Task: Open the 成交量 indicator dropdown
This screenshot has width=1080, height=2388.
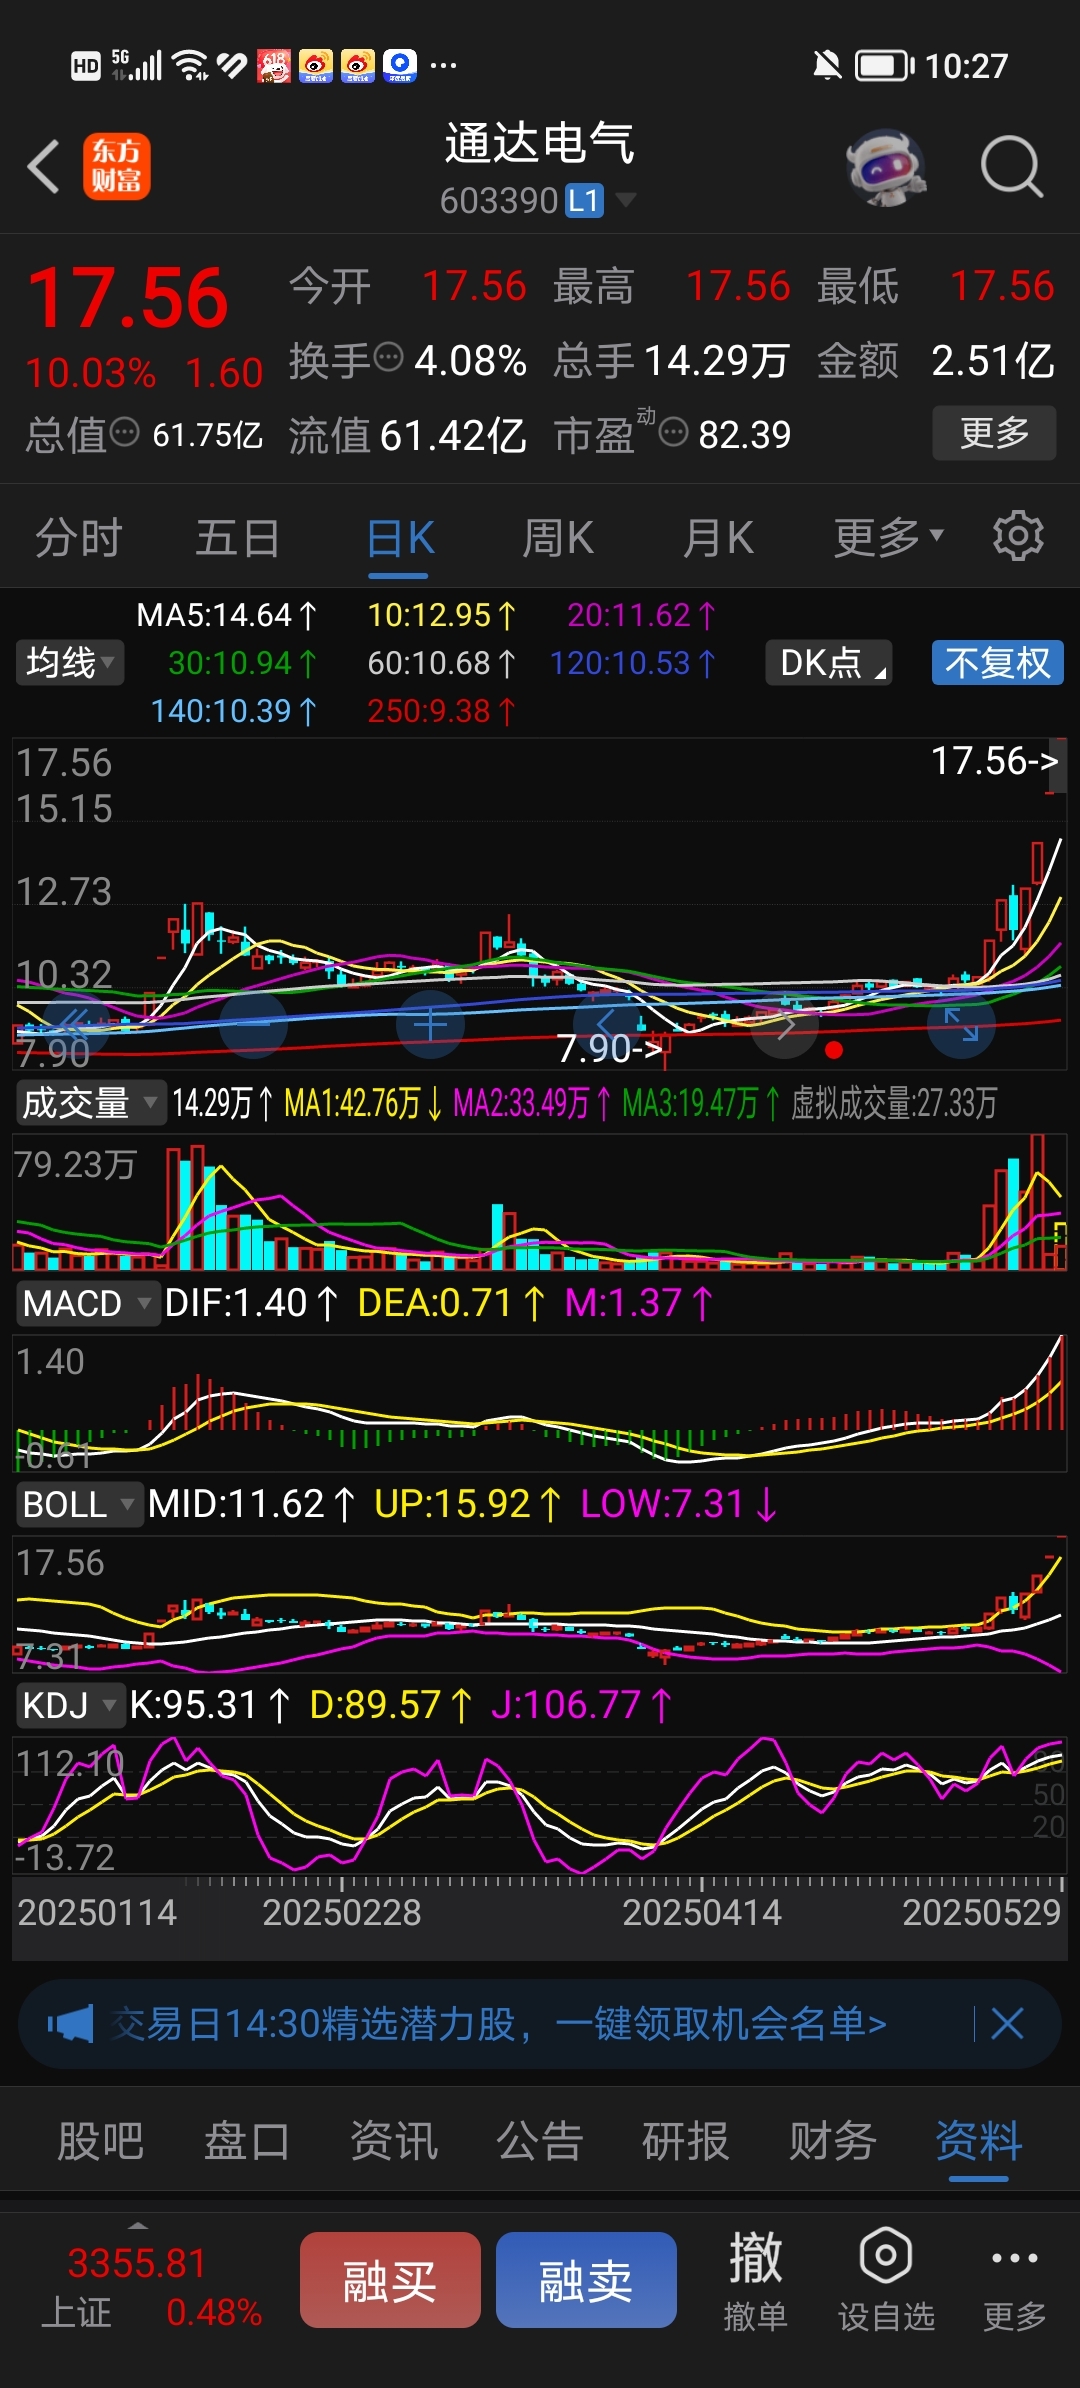Action: click(x=89, y=1103)
